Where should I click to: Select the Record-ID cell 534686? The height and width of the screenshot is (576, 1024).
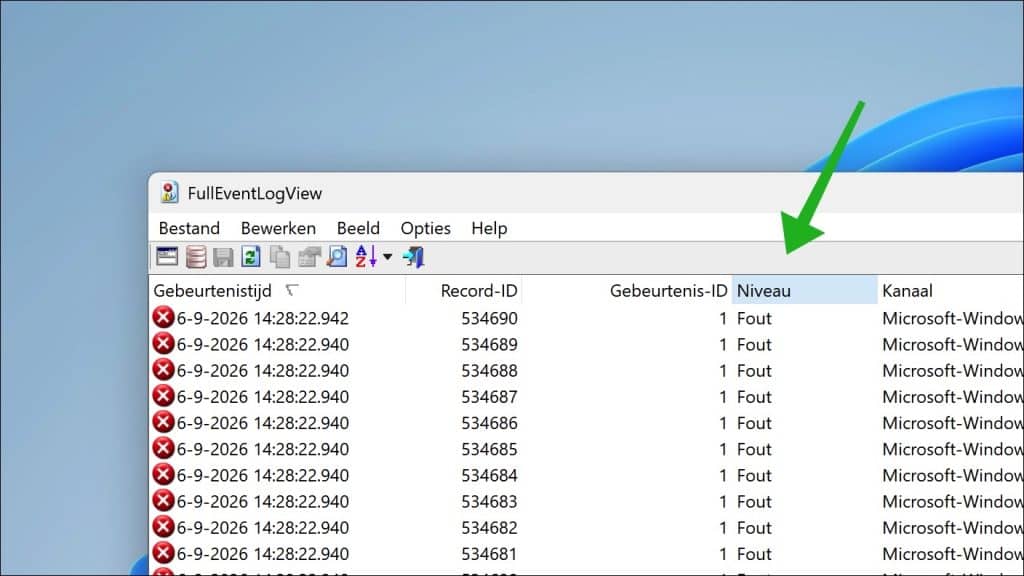[489, 423]
